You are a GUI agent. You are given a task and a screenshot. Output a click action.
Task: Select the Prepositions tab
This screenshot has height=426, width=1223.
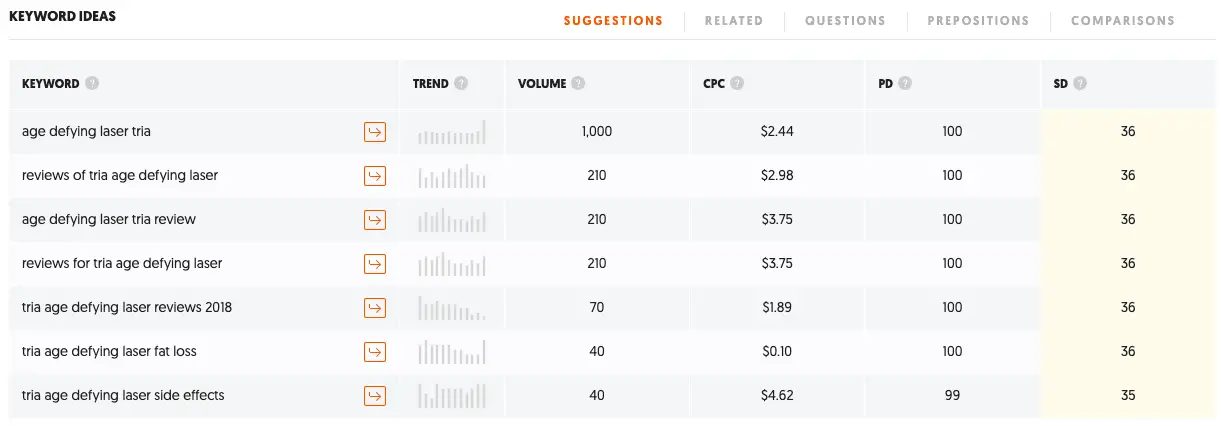[978, 20]
